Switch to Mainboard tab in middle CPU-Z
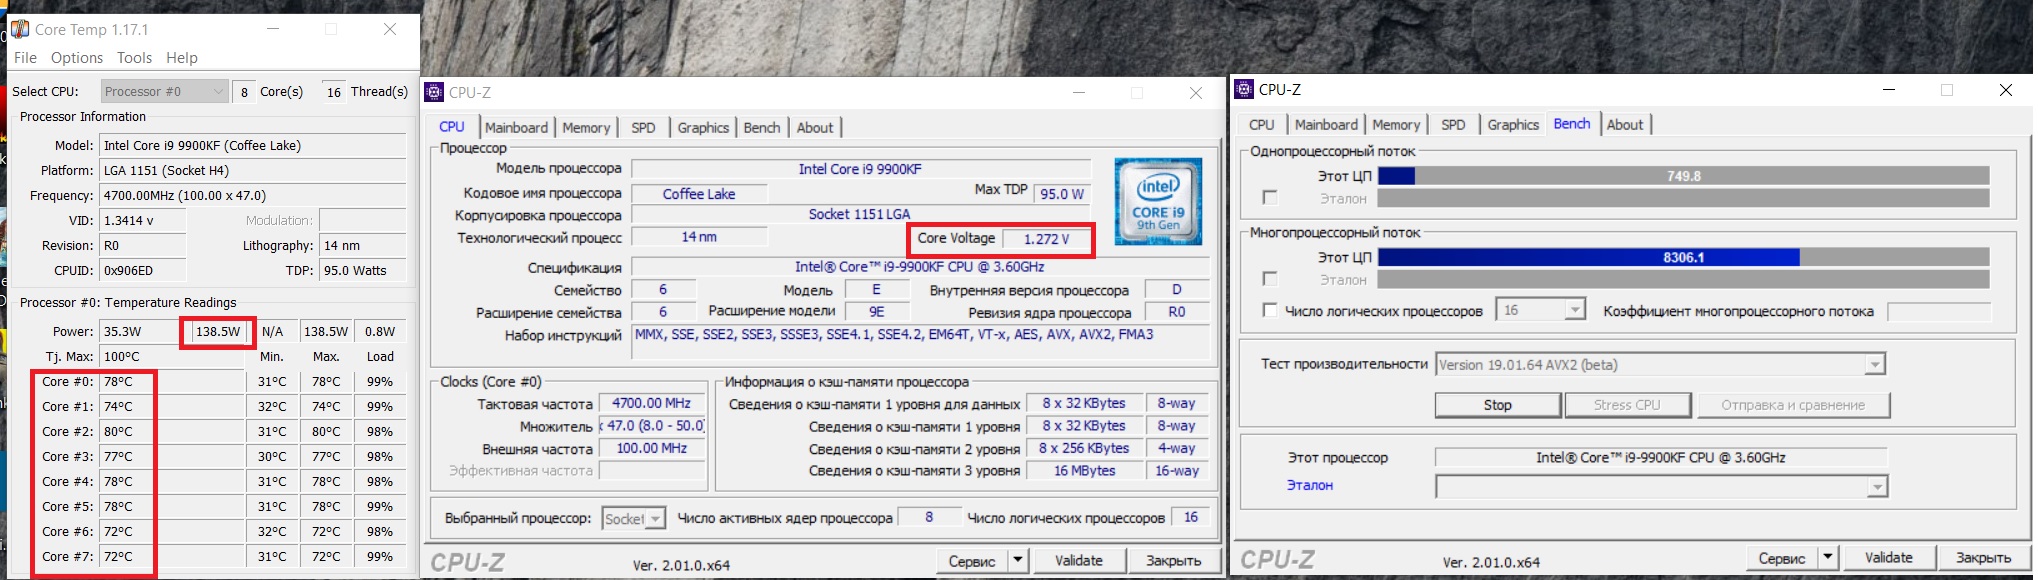 pos(516,127)
